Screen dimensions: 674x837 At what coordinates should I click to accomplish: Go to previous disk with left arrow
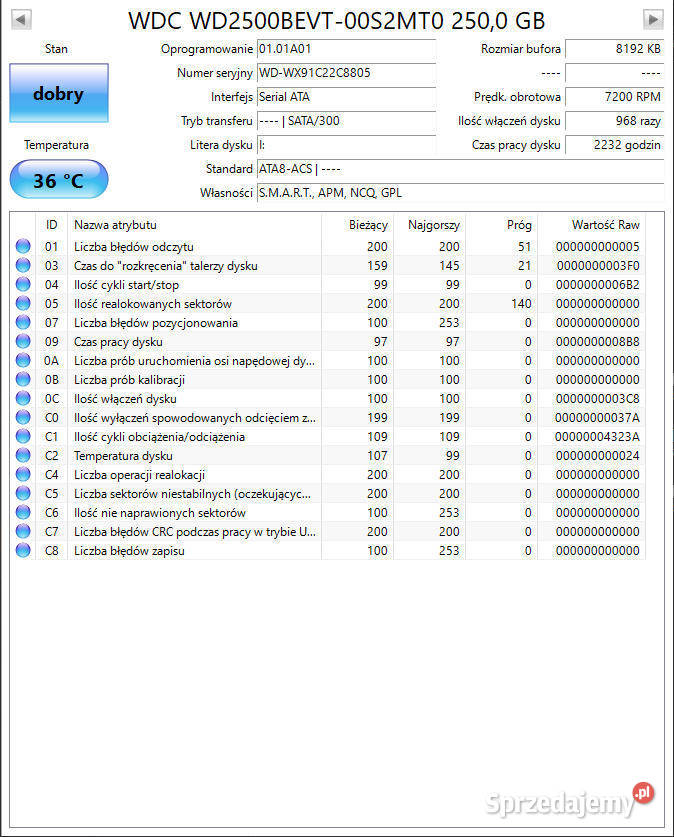21,19
